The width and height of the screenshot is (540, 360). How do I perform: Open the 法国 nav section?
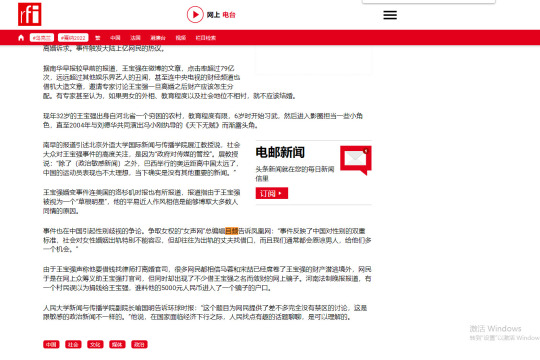click(135, 38)
